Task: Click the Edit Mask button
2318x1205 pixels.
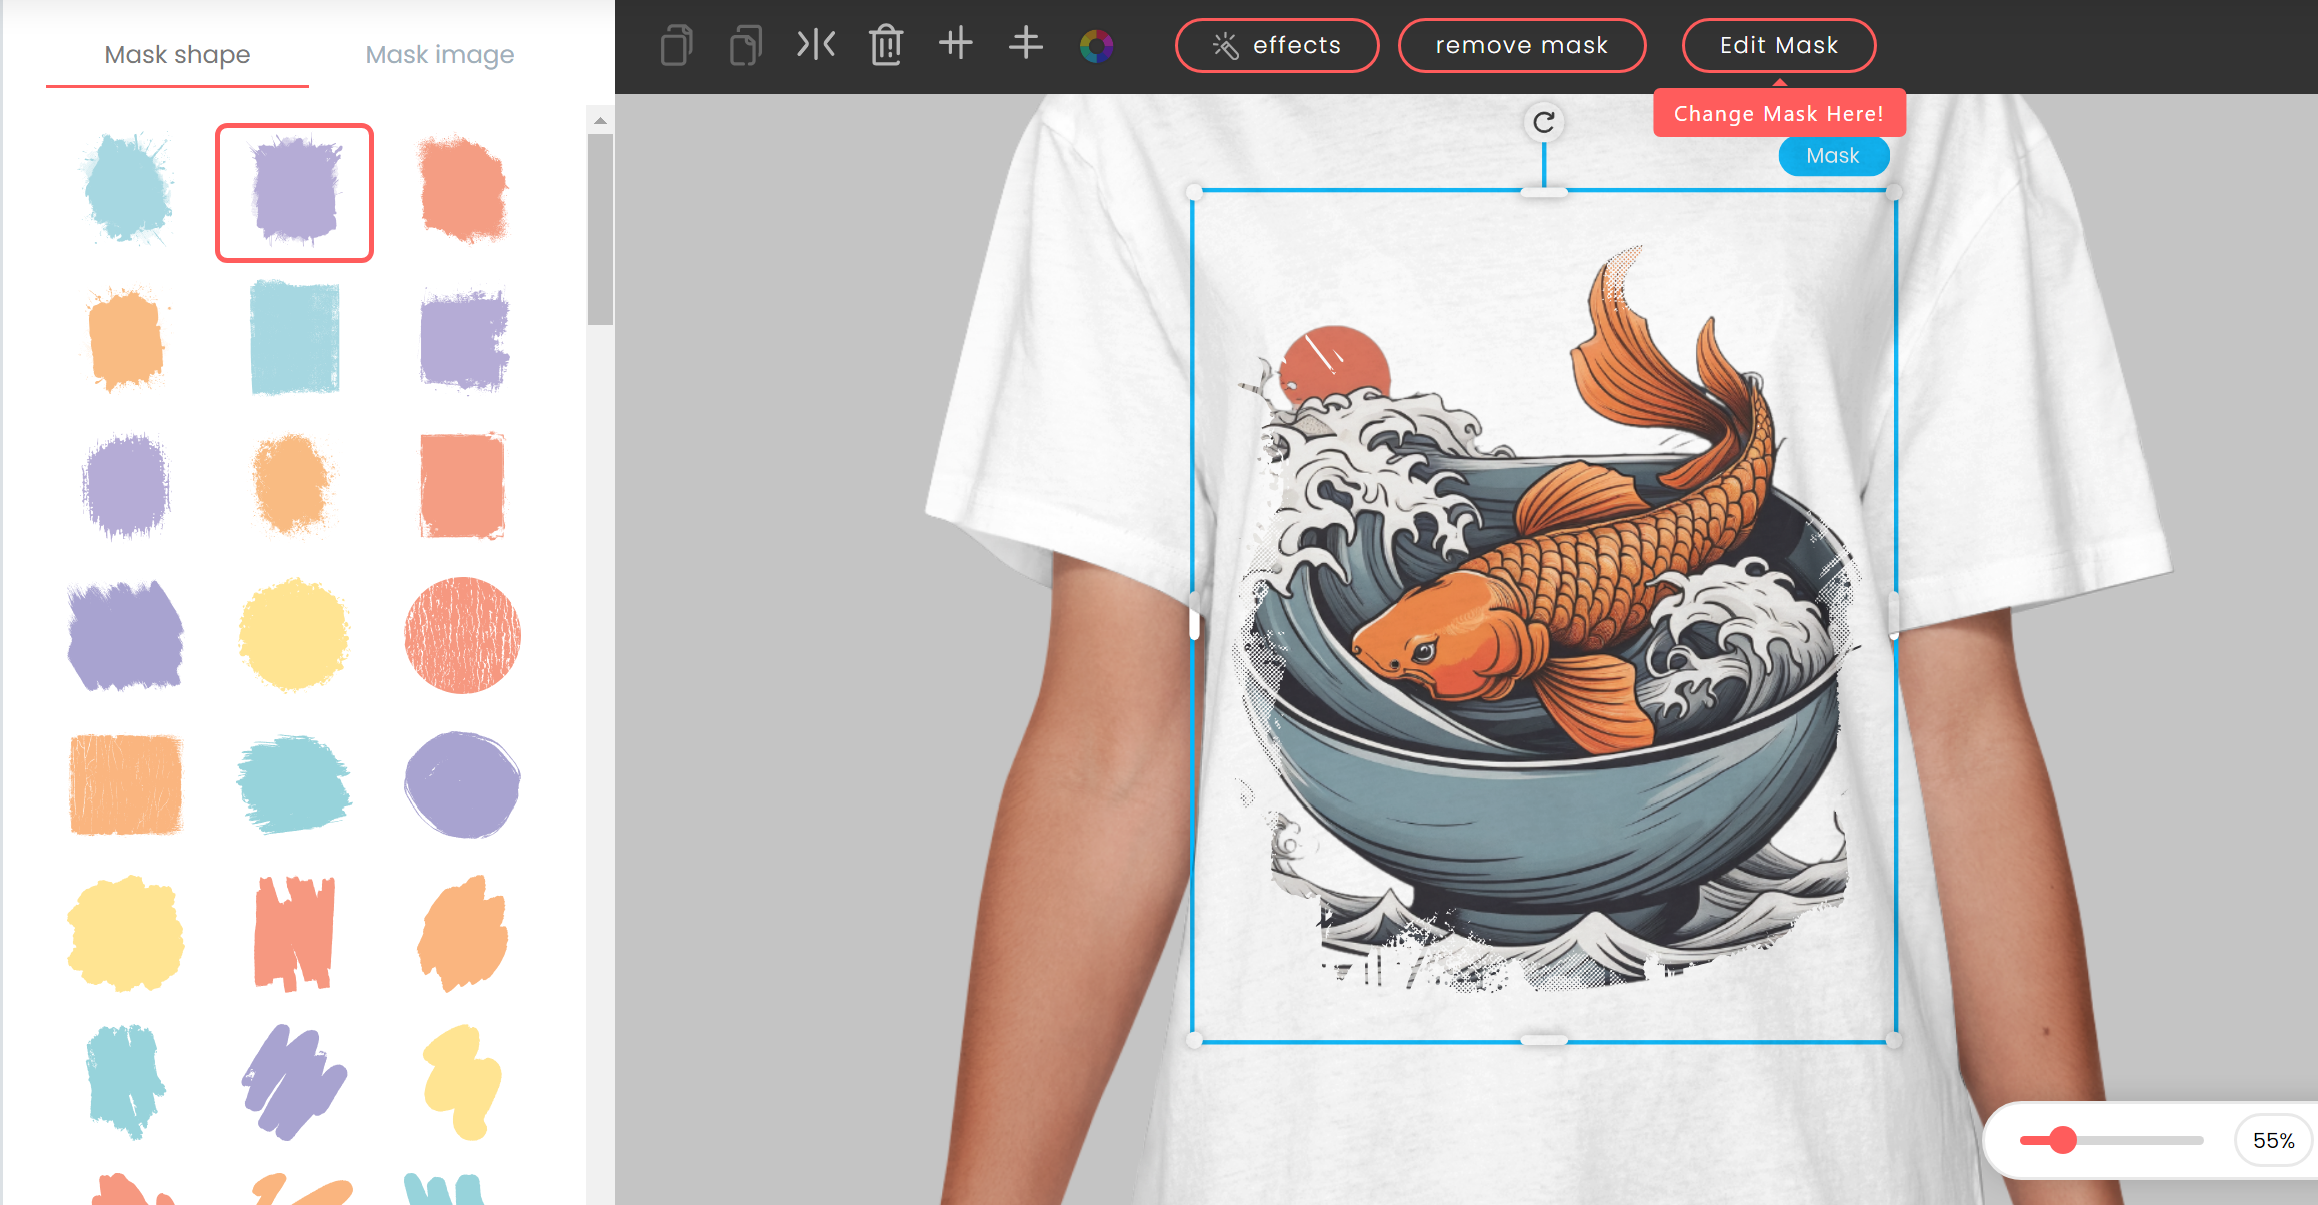Action: (x=1779, y=45)
